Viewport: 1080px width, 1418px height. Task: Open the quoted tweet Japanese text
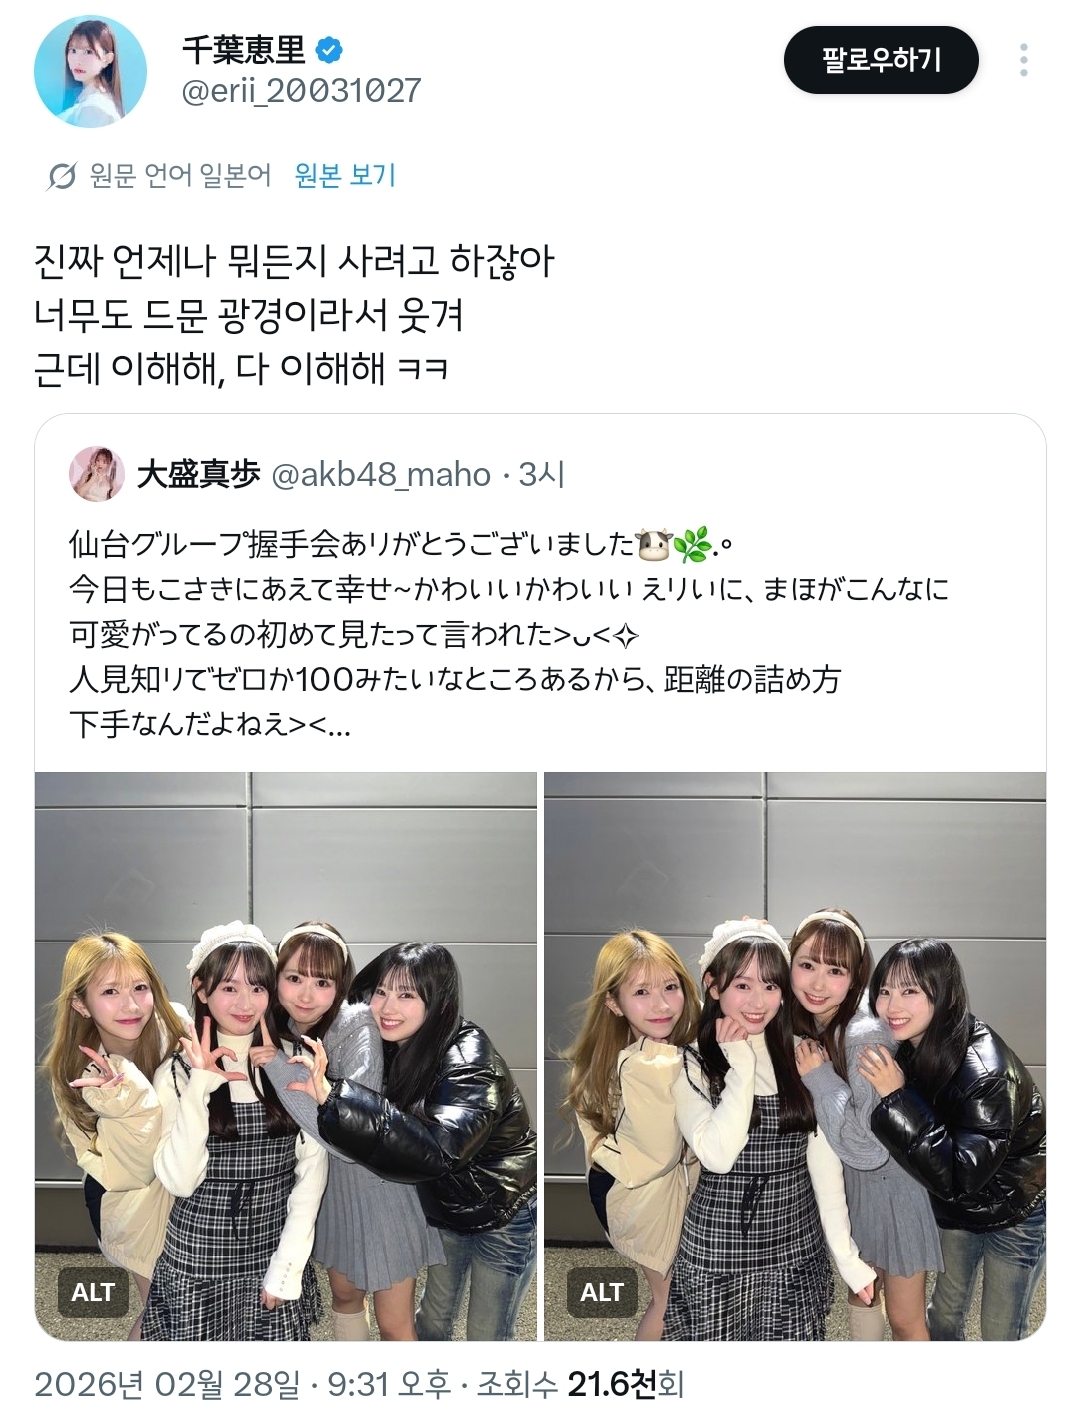click(509, 633)
